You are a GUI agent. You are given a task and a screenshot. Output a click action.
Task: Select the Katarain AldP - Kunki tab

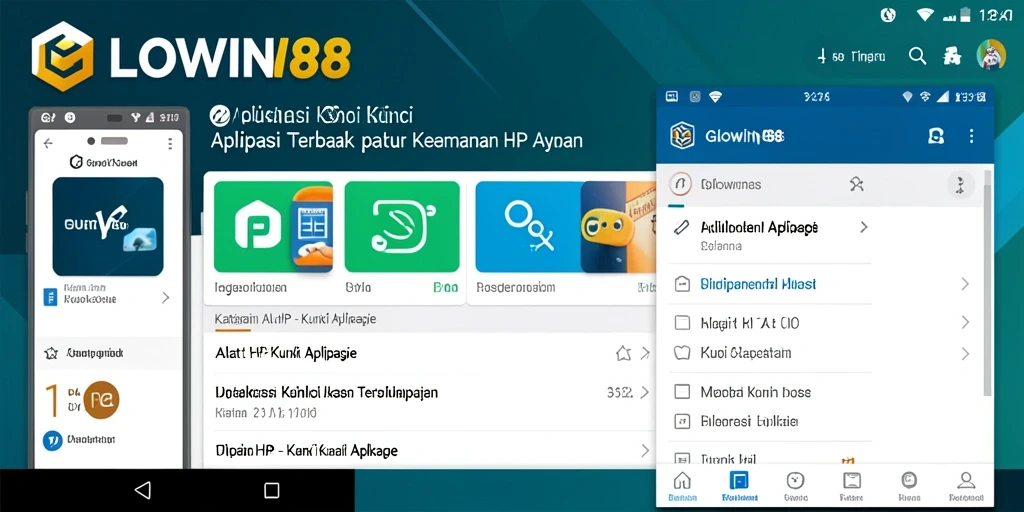295,319
